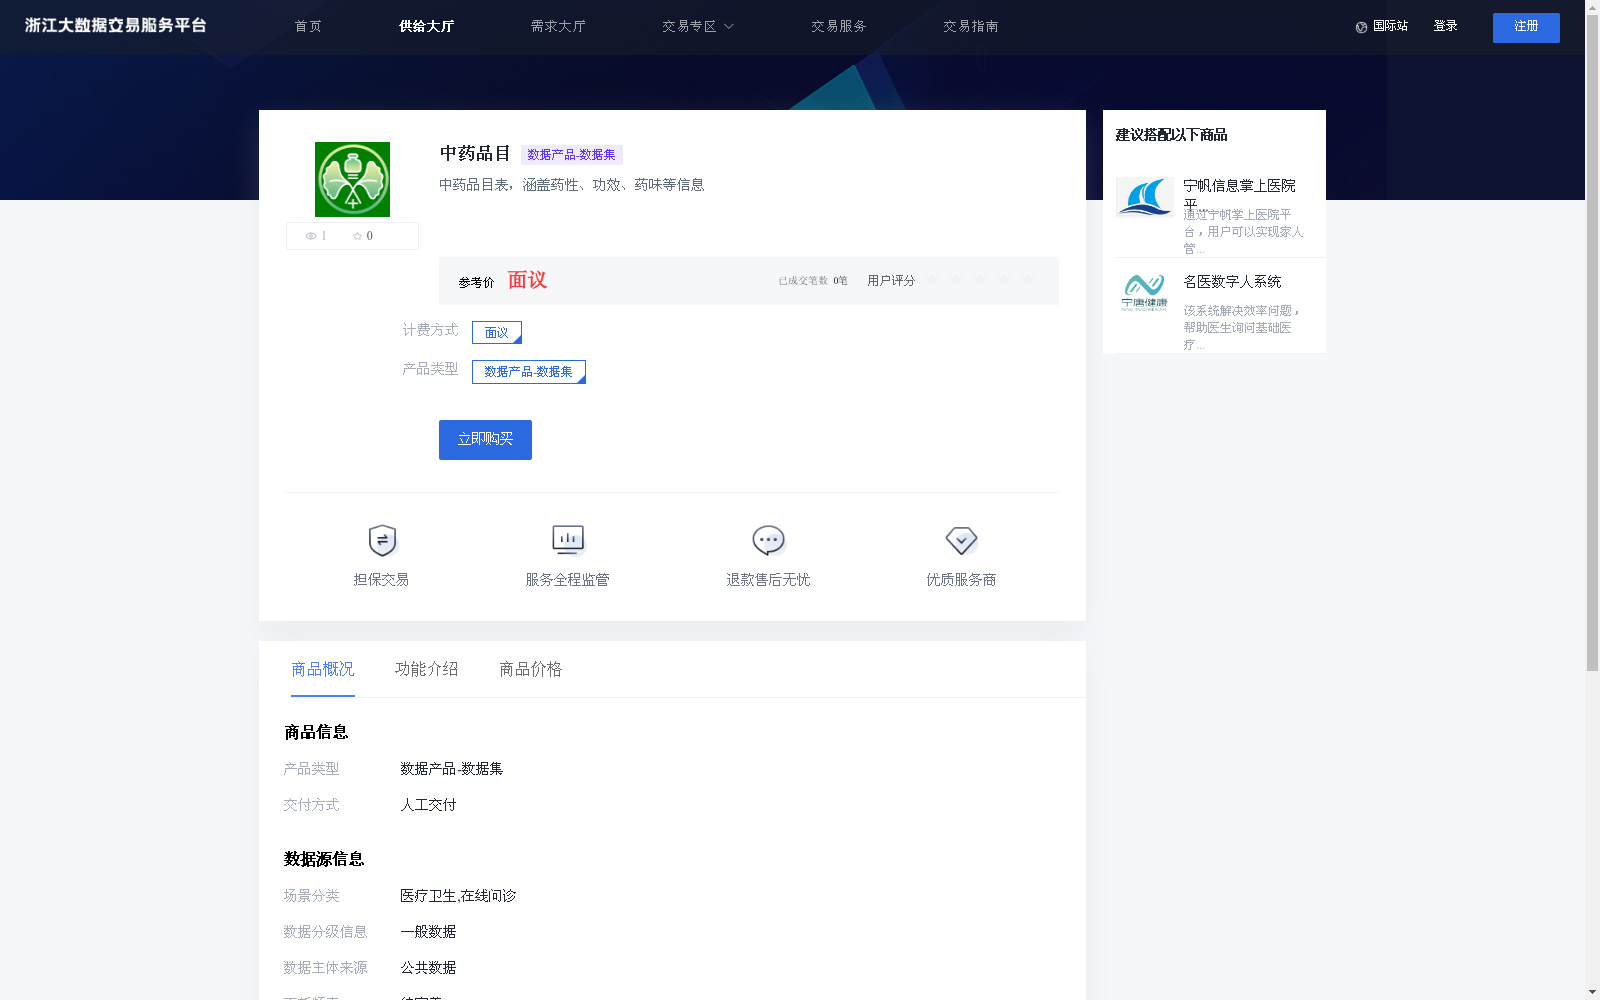1600x1000 pixels.
Task: Click the 立即购买 button
Action: (x=485, y=440)
